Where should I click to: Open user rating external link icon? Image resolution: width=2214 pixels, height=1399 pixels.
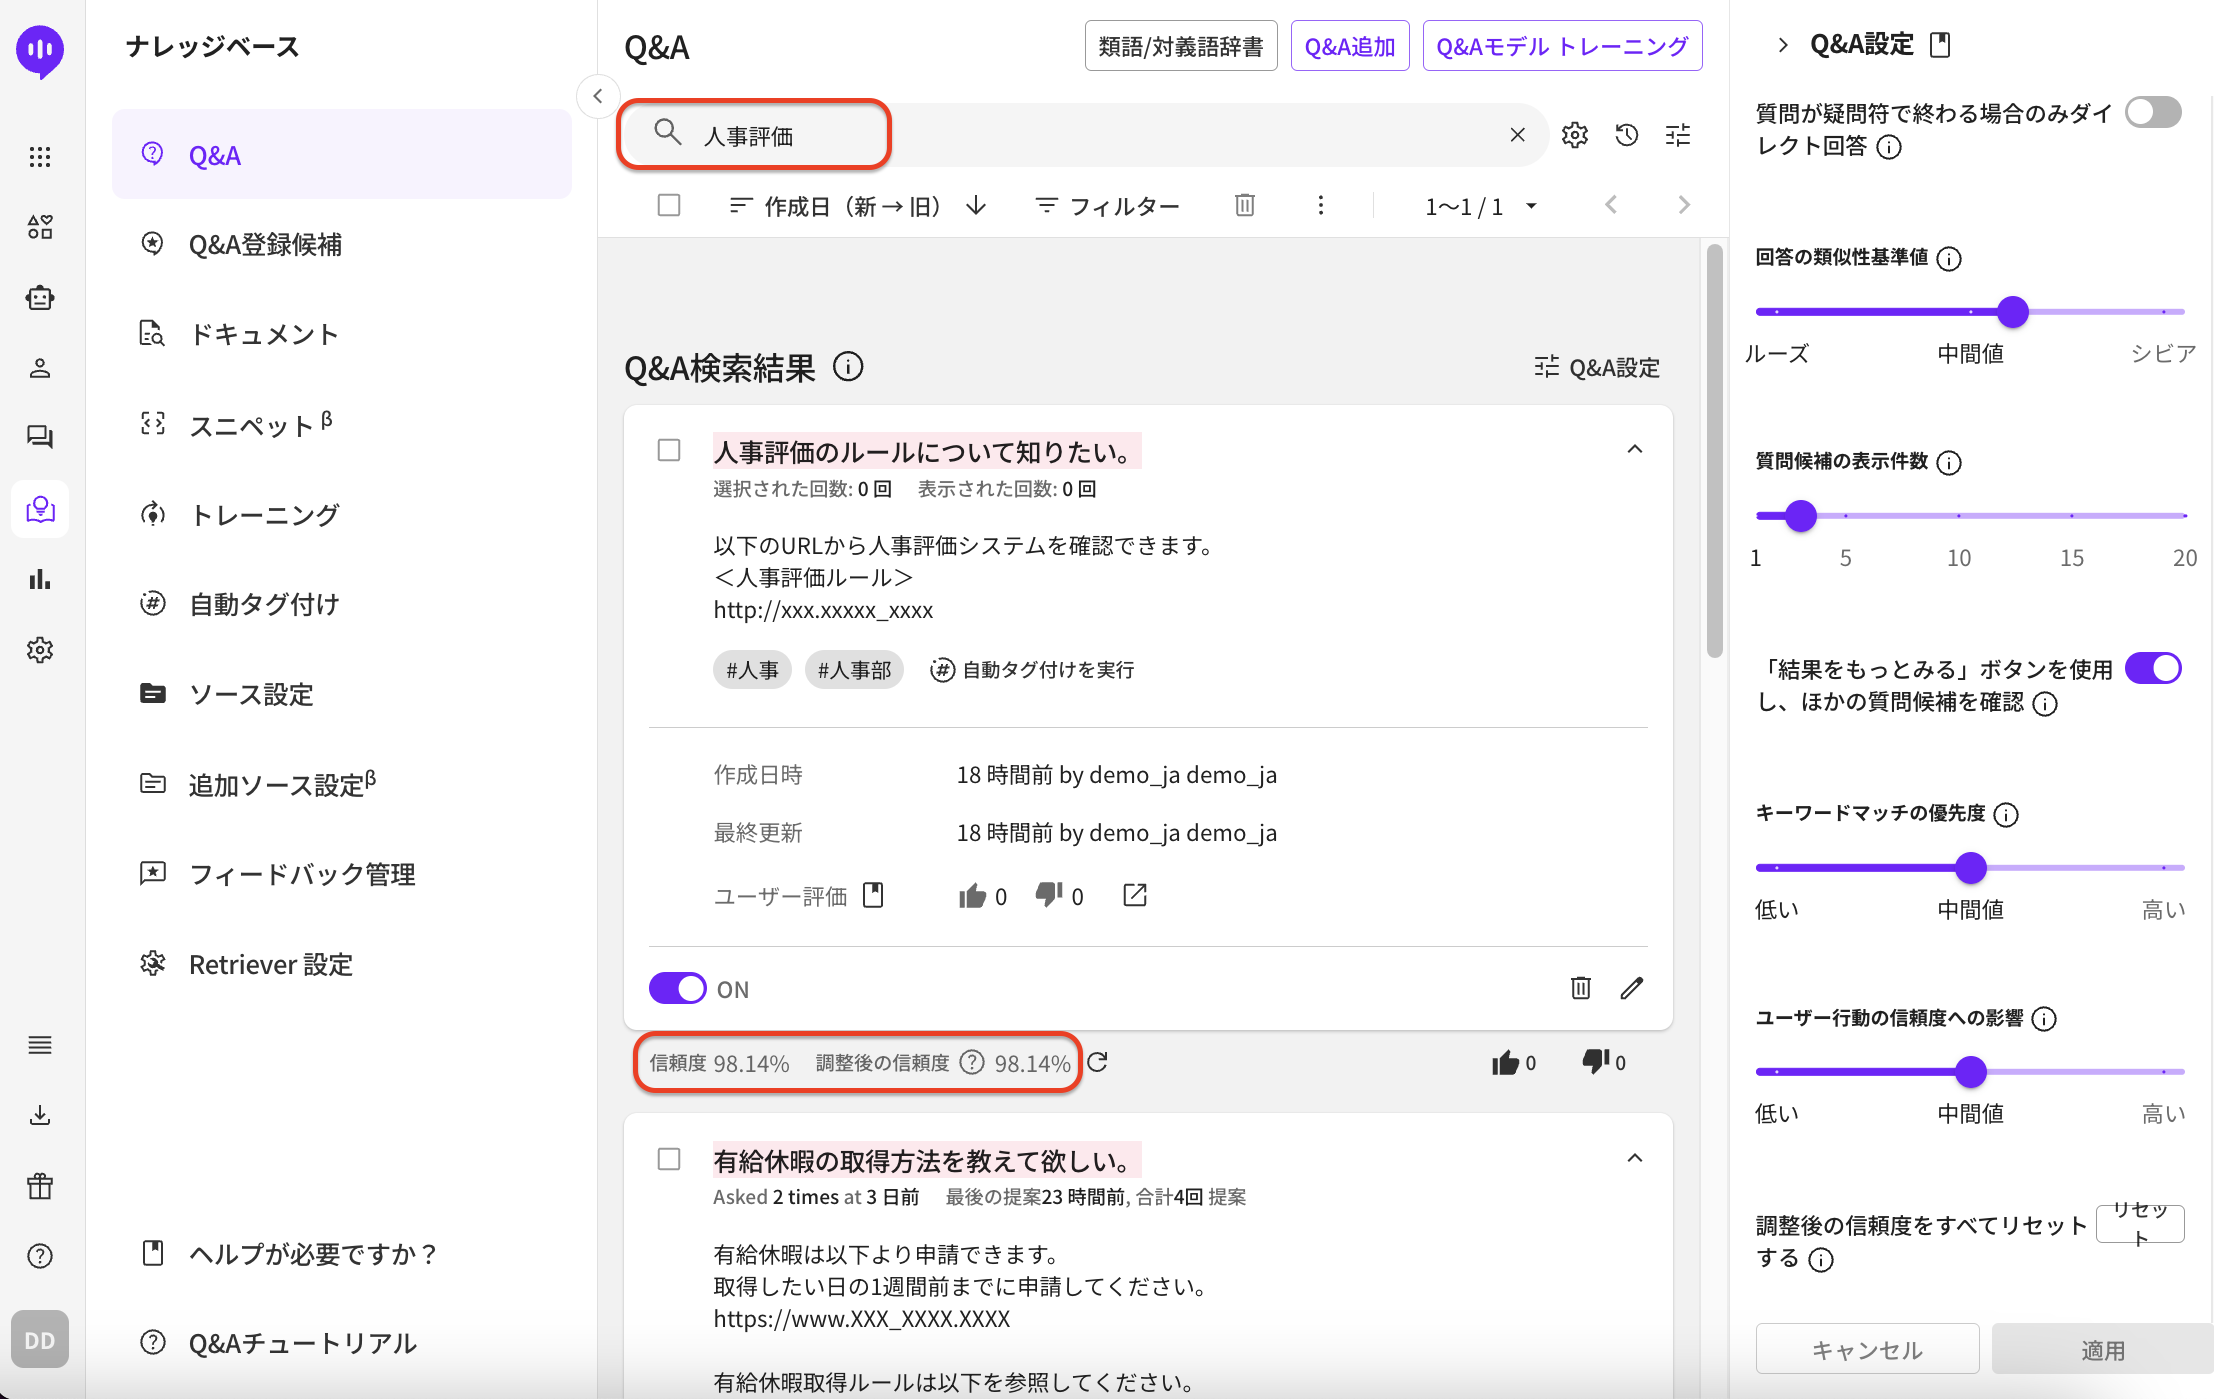coord(1134,895)
